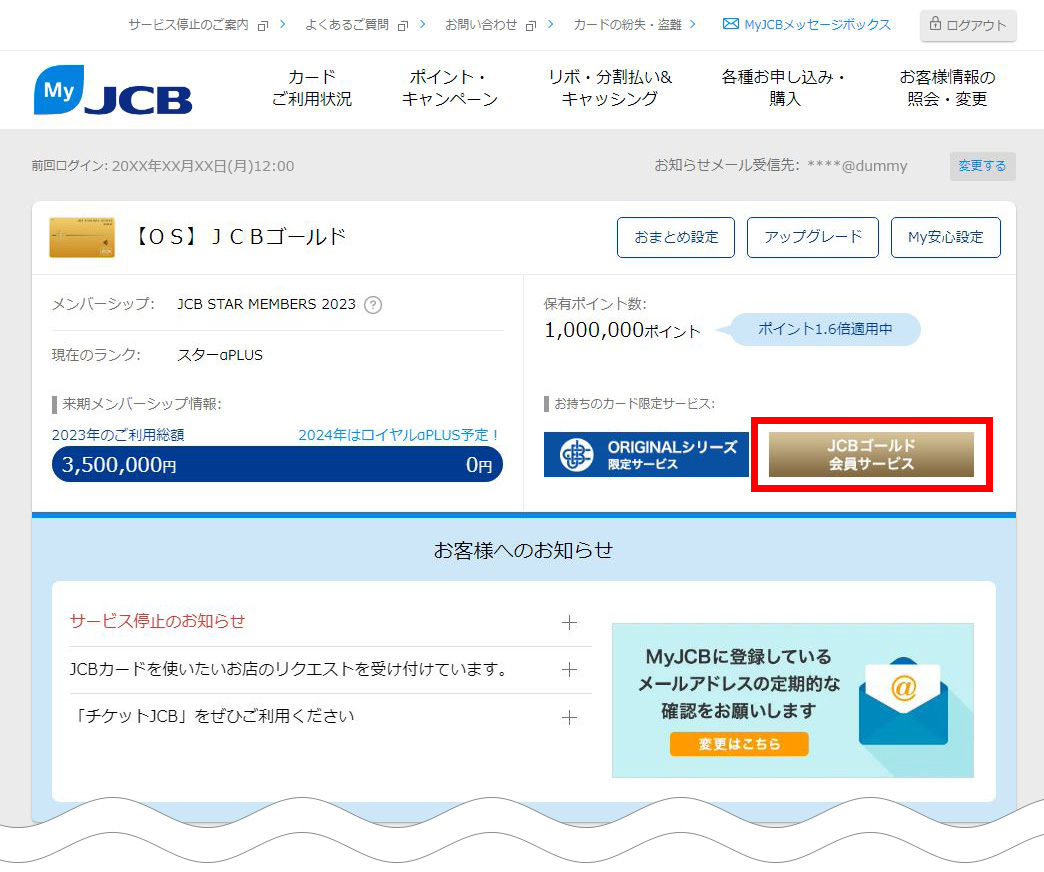Click the お客様へのお知らせ heading
This screenshot has height=872, width=1044.
pyautogui.click(x=523, y=550)
